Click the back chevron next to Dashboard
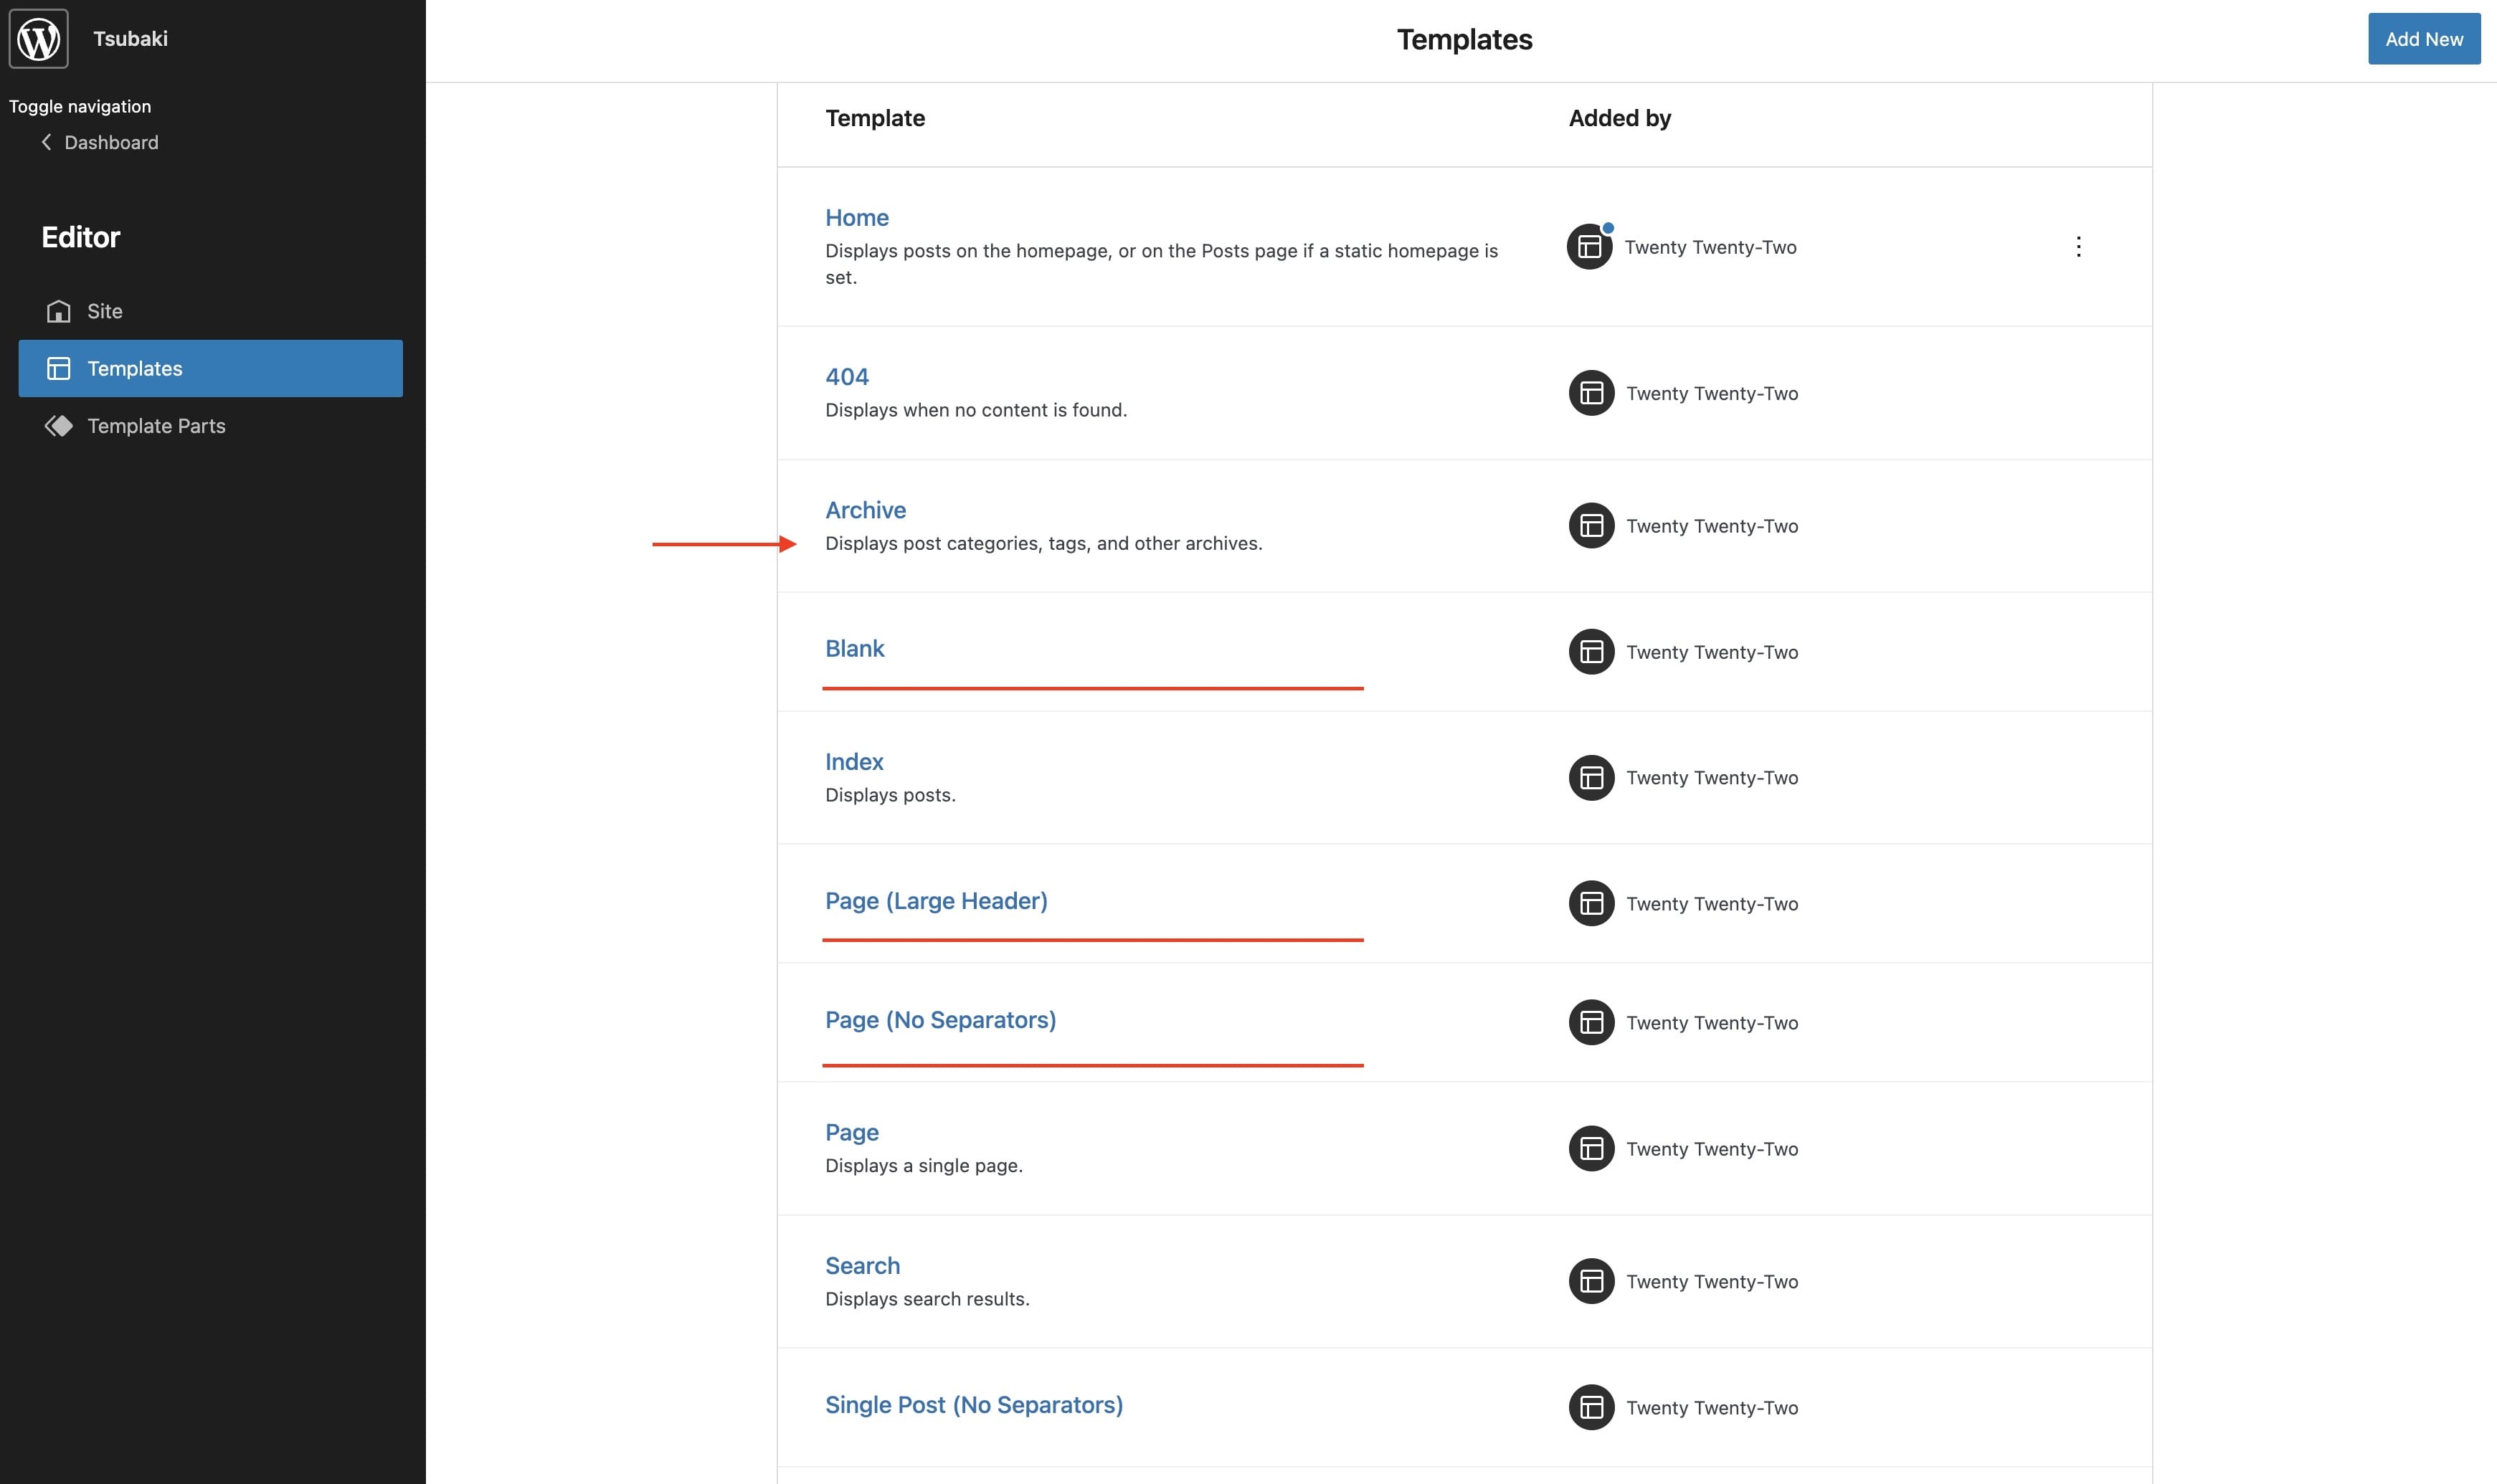The image size is (2497, 1484). point(46,142)
